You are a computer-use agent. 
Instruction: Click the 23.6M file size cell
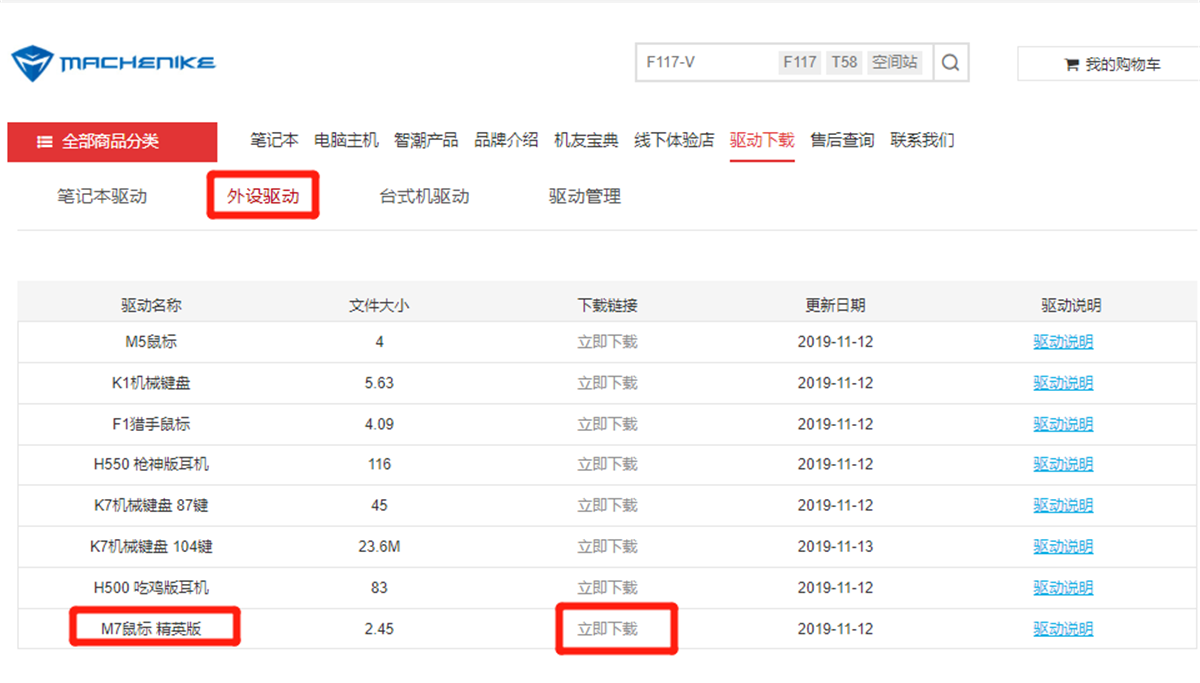click(379, 547)
